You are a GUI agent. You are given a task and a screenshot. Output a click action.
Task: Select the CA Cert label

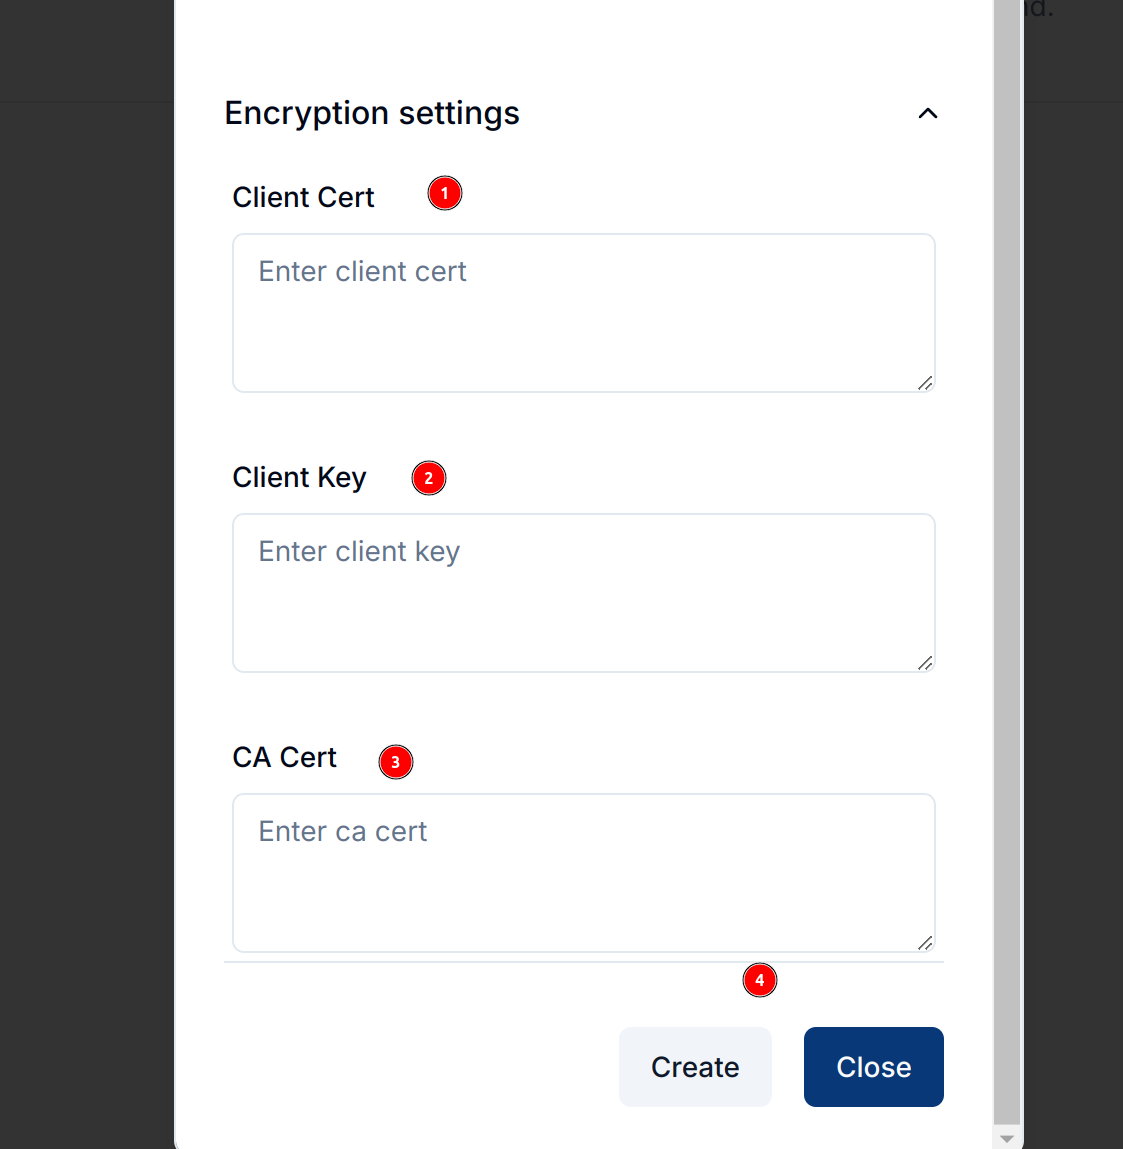284,757
